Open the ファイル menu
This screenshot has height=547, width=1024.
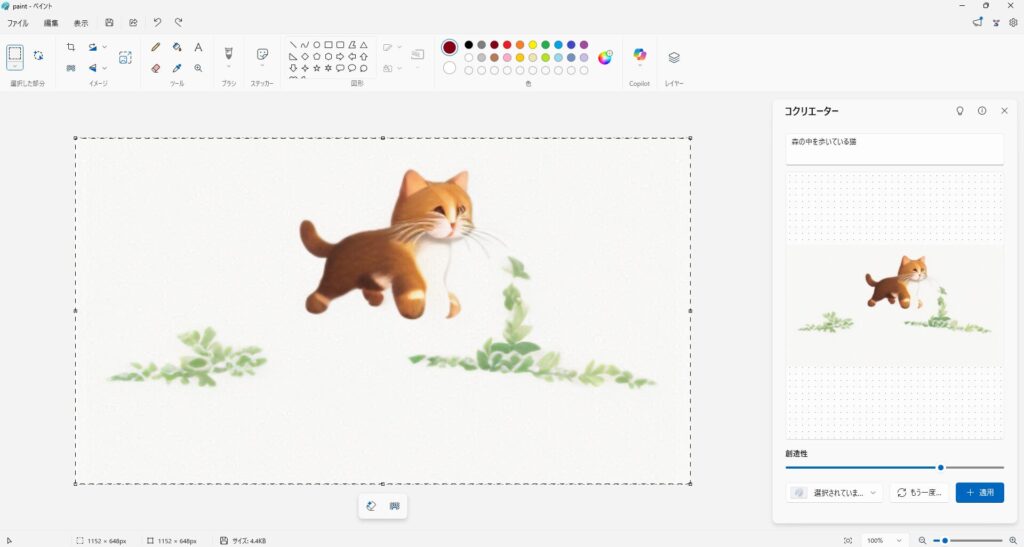coord(18,22)
